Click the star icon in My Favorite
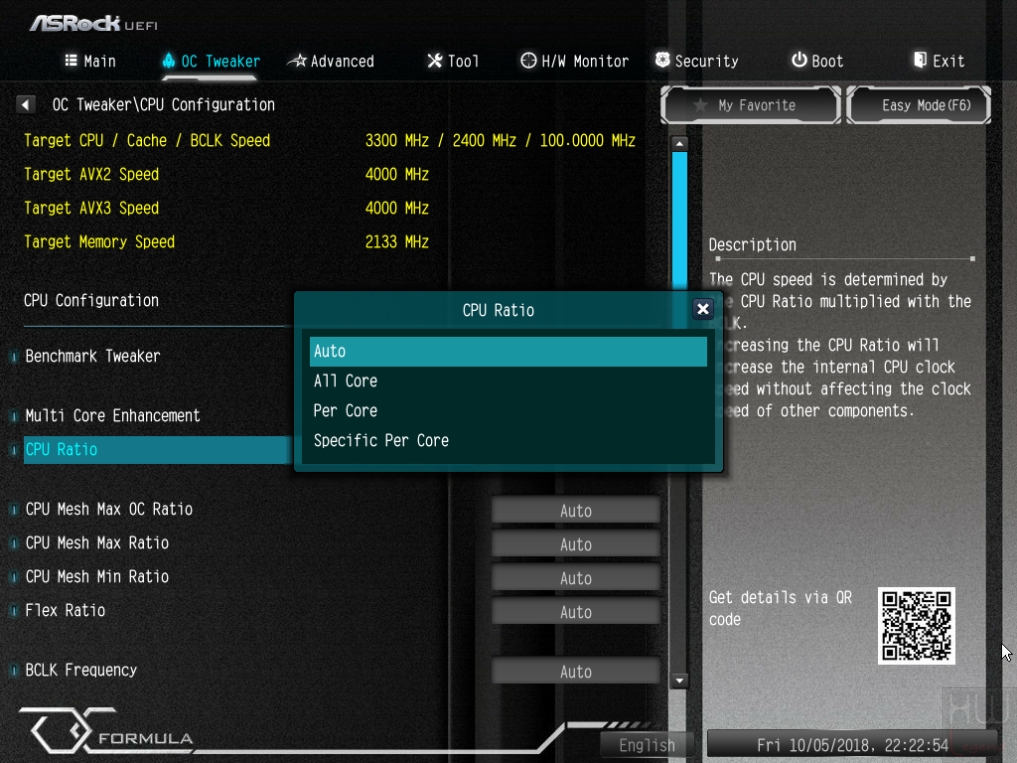This screenshot has width=1017, height=763. [x=700, y=104]
